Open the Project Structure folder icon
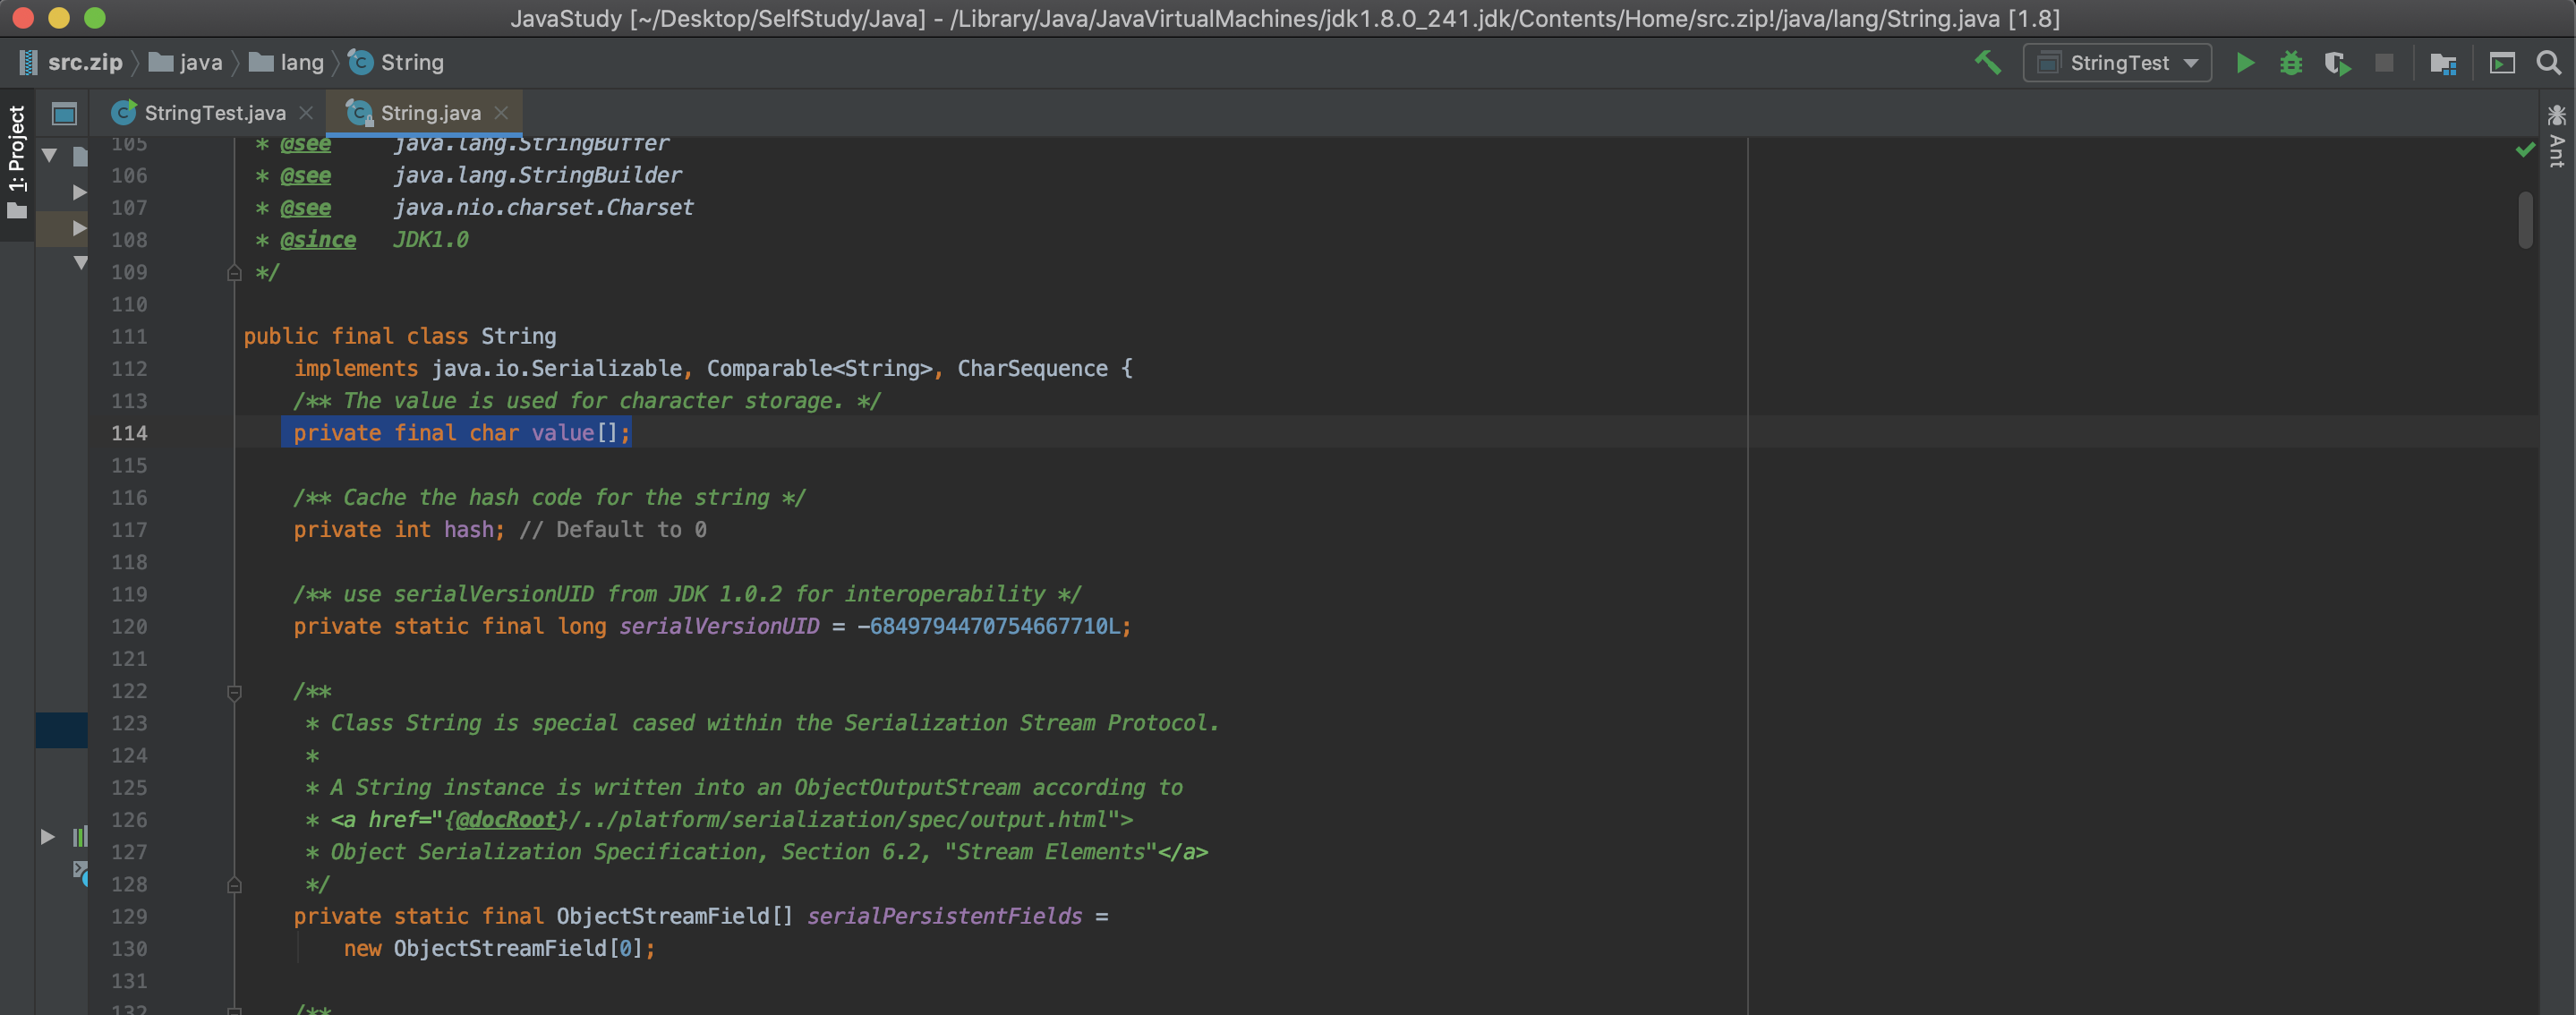The height and width of the screenshot is (1015, 2576). coord(2443,64)
